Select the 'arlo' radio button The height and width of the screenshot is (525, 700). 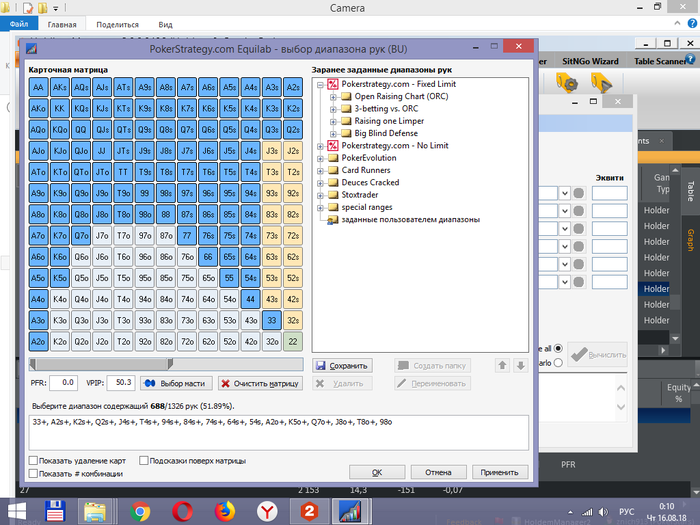(558, 362)
